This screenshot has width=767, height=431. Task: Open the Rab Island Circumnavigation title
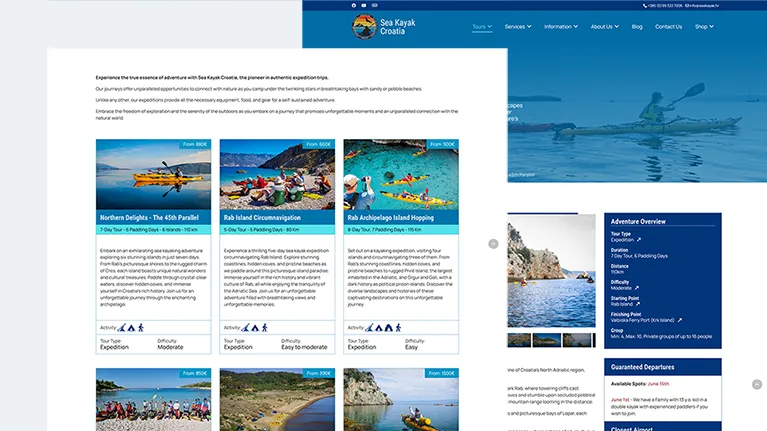[262, 218]
